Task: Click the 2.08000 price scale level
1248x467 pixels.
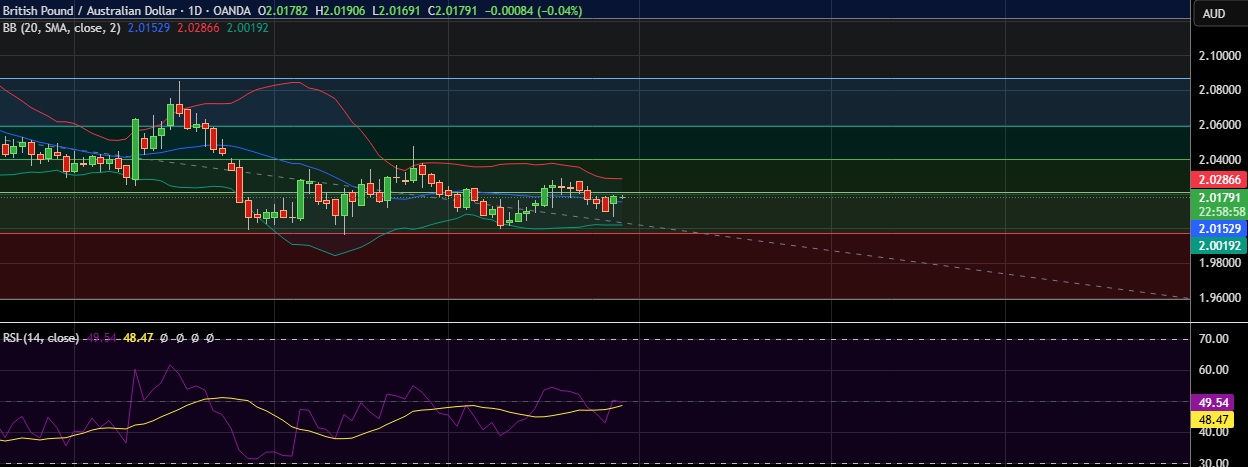Action: click(x=1219, y=90)
